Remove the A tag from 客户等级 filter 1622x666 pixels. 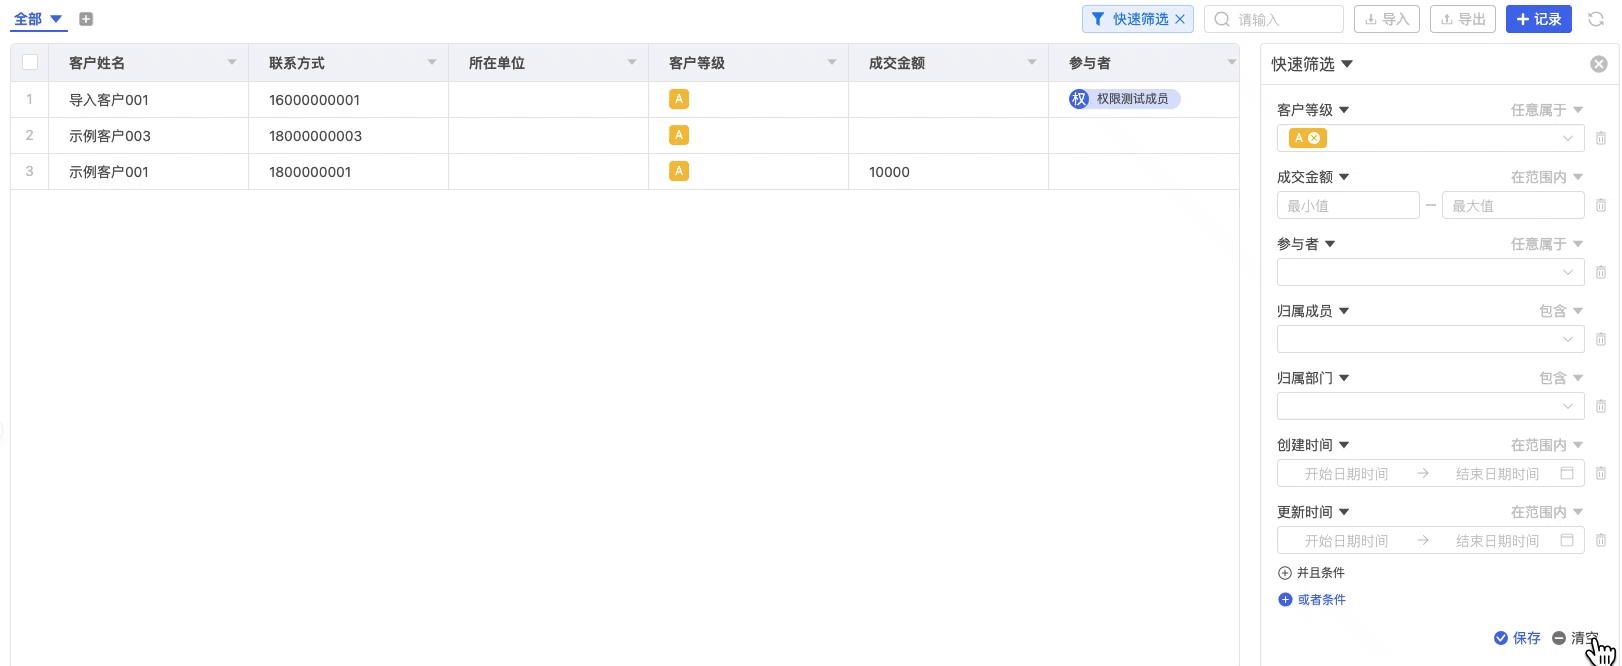1314,138
